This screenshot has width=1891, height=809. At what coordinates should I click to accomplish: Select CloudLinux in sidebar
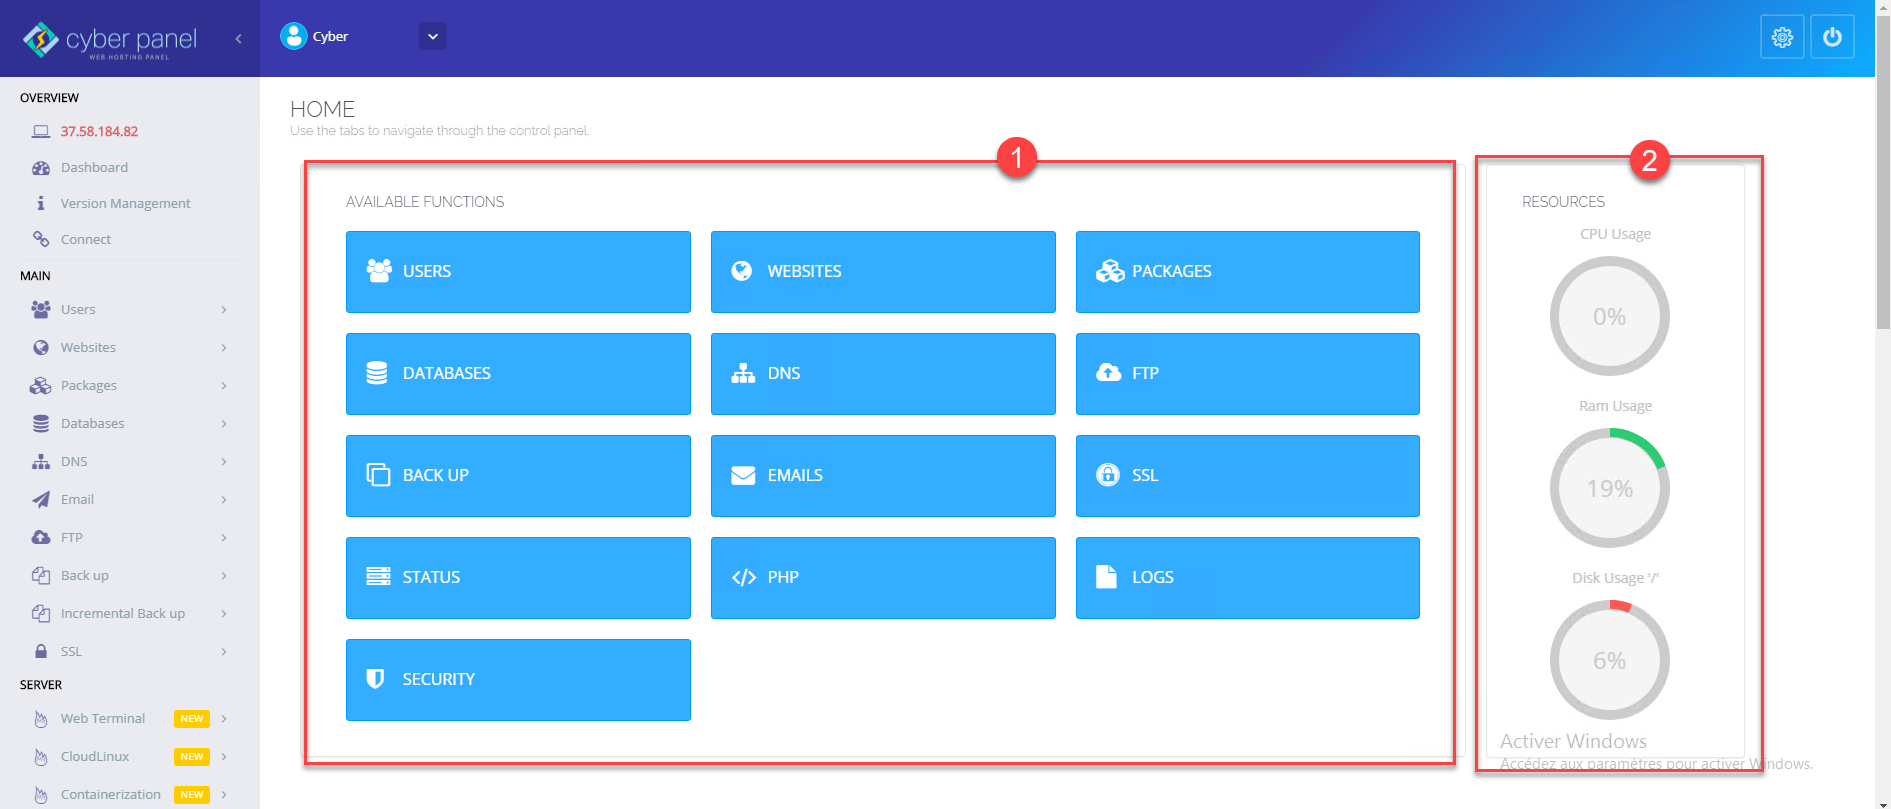(x=94, y=756)
